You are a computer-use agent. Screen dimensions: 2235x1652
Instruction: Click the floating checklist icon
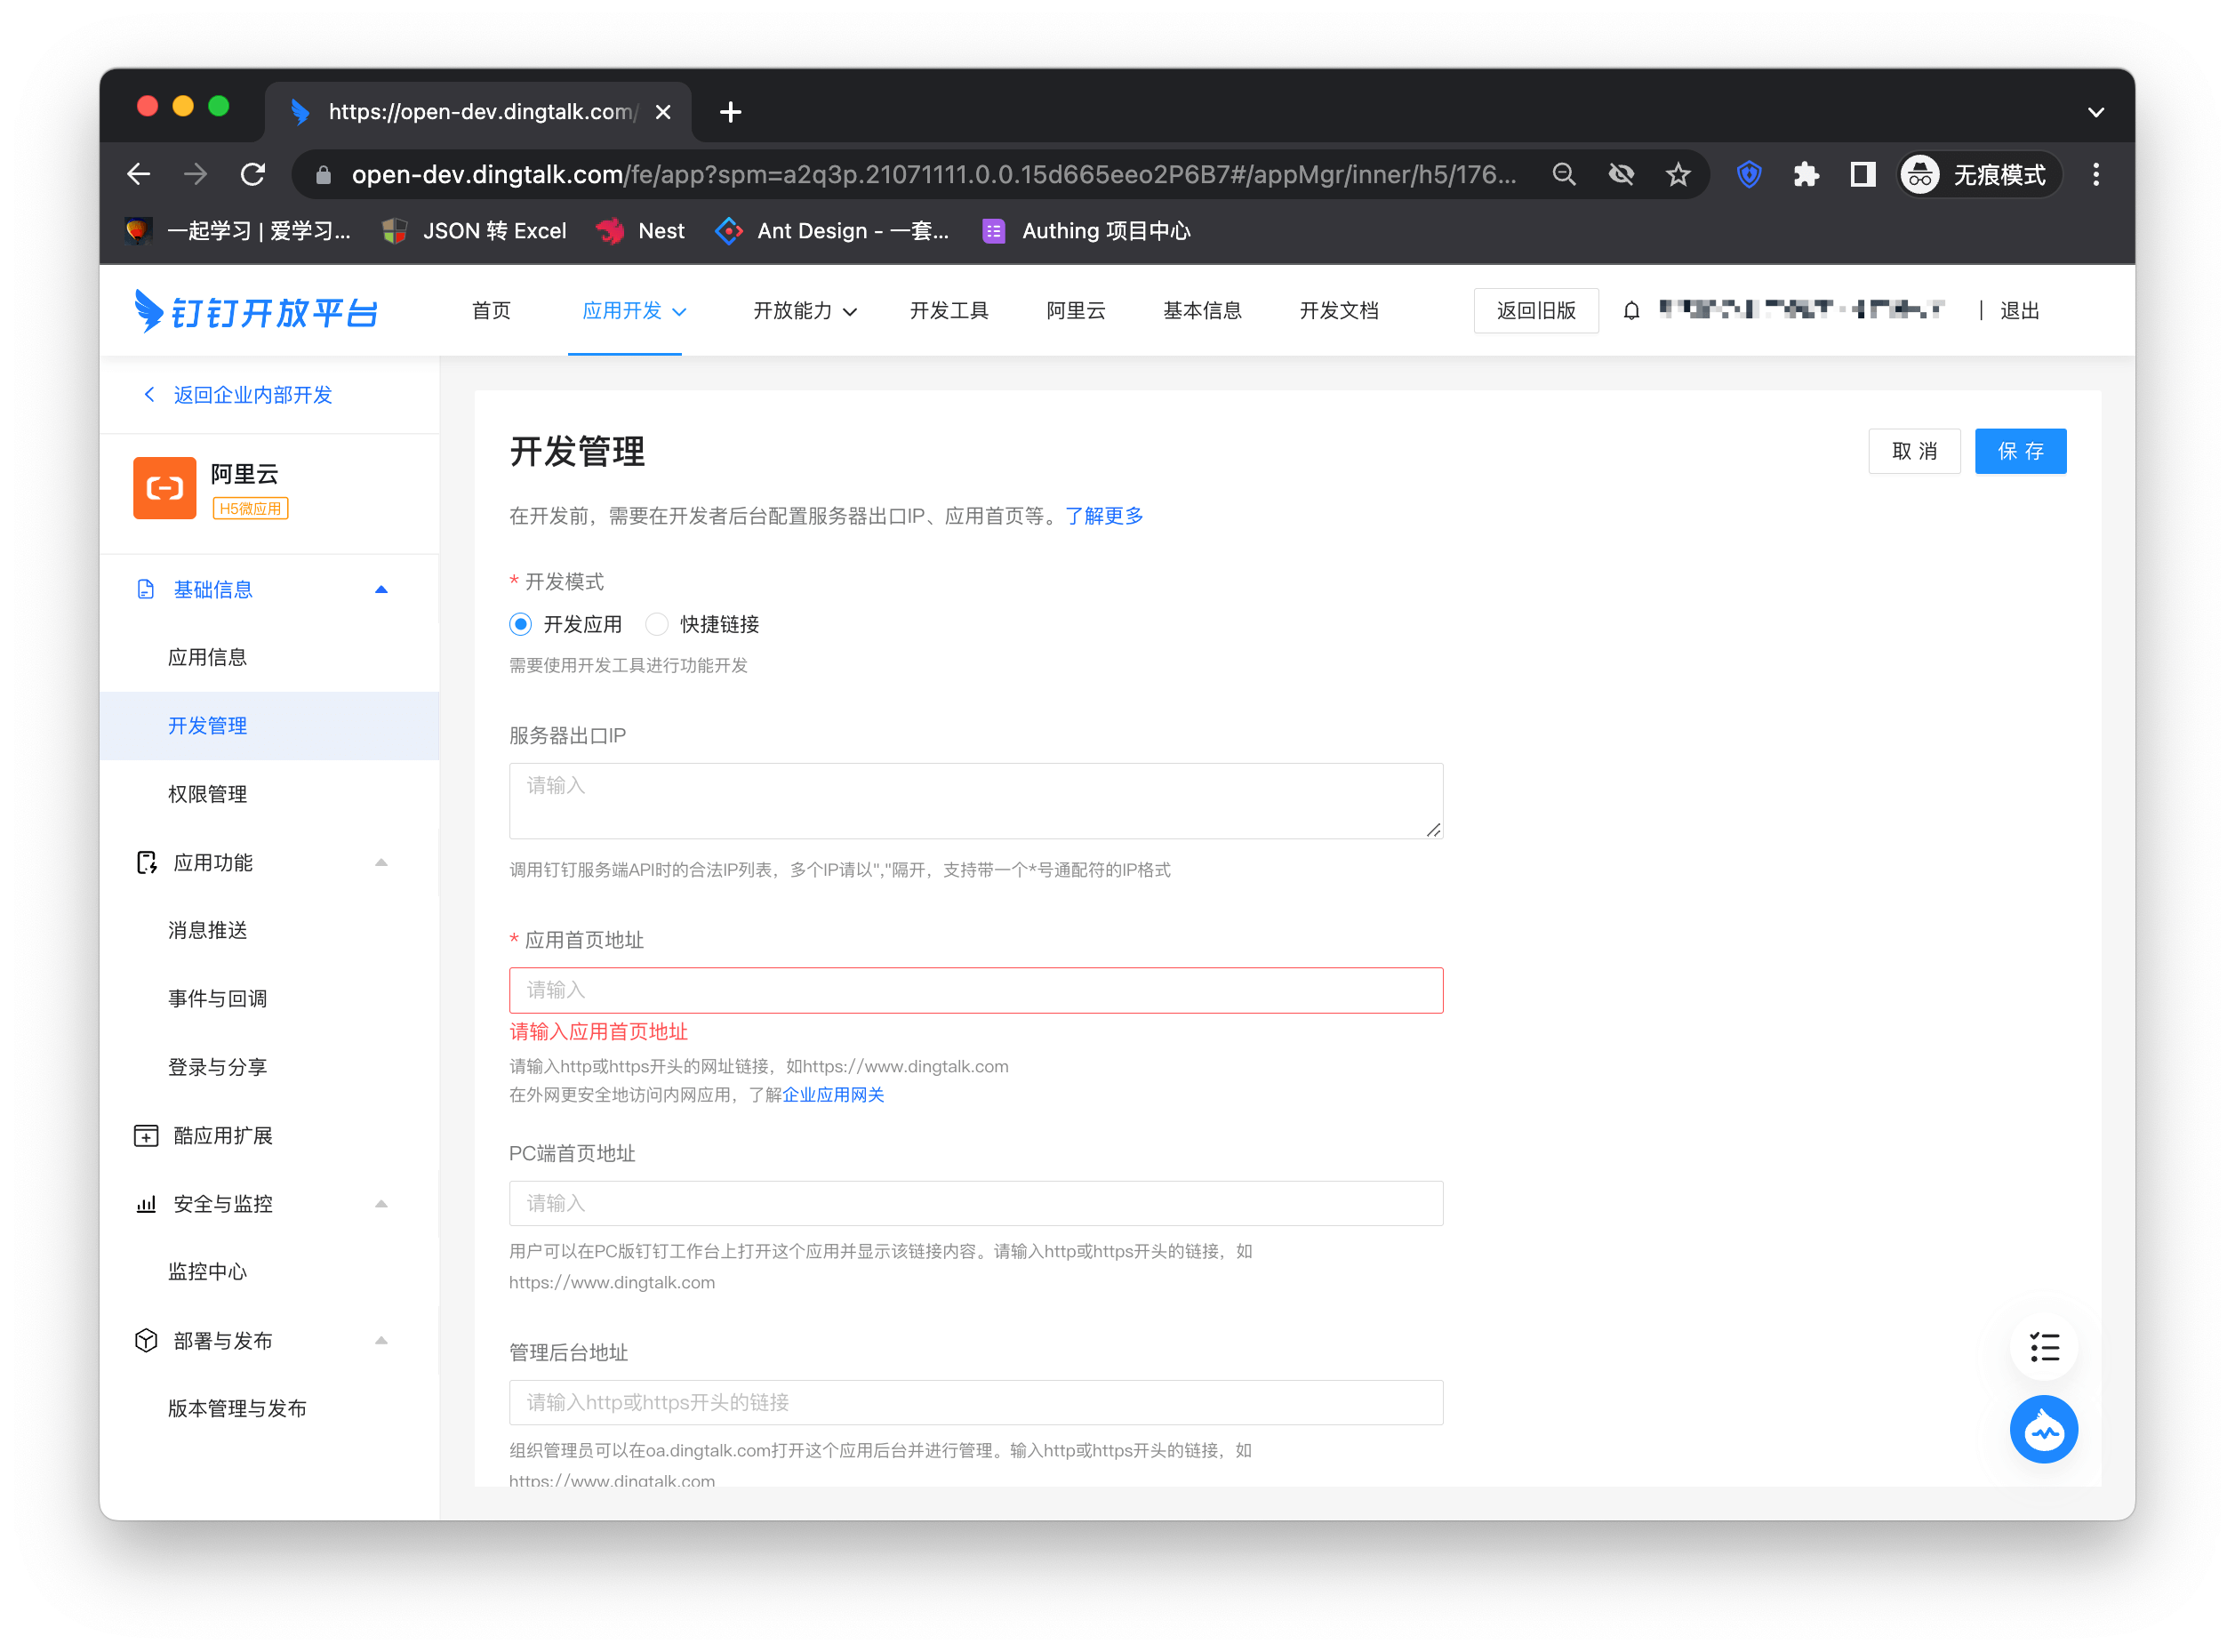click(x=2043, y=1347)
